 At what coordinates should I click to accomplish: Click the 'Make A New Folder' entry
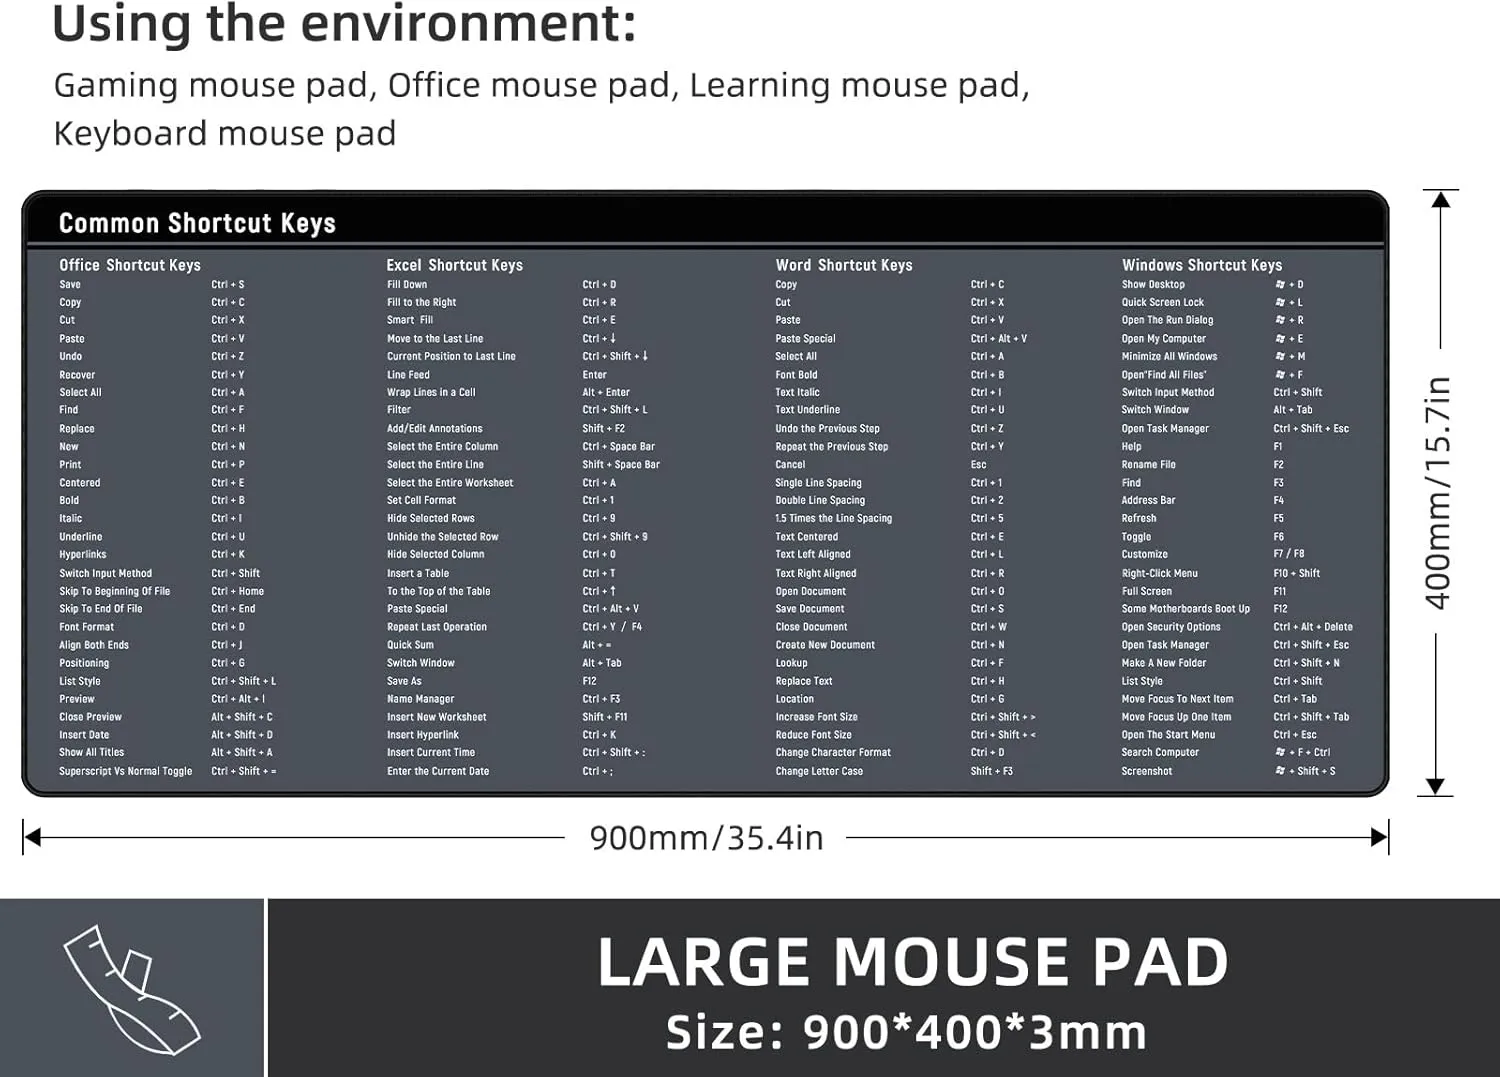tap(1163, 664)
